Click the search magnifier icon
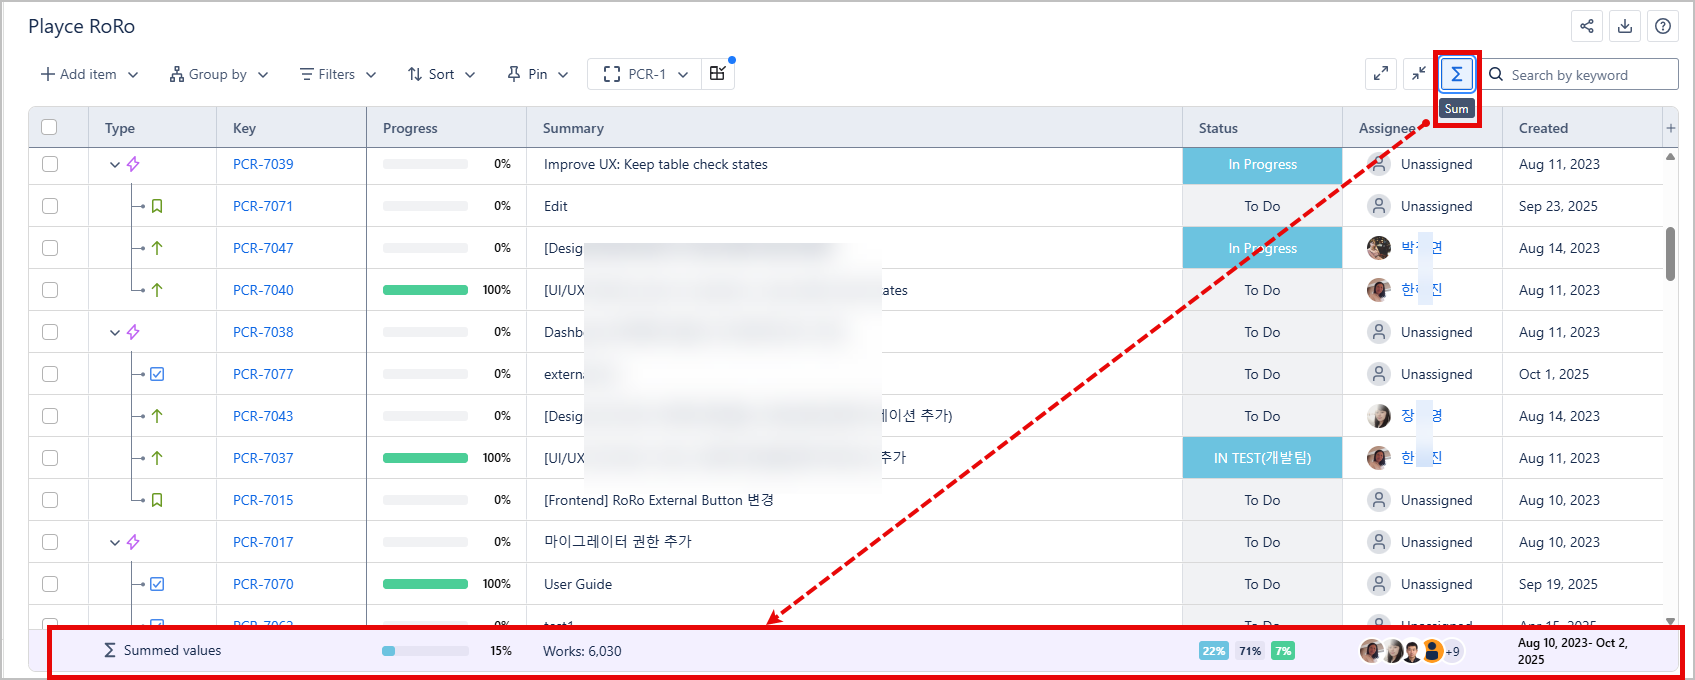 (1496, 74)
